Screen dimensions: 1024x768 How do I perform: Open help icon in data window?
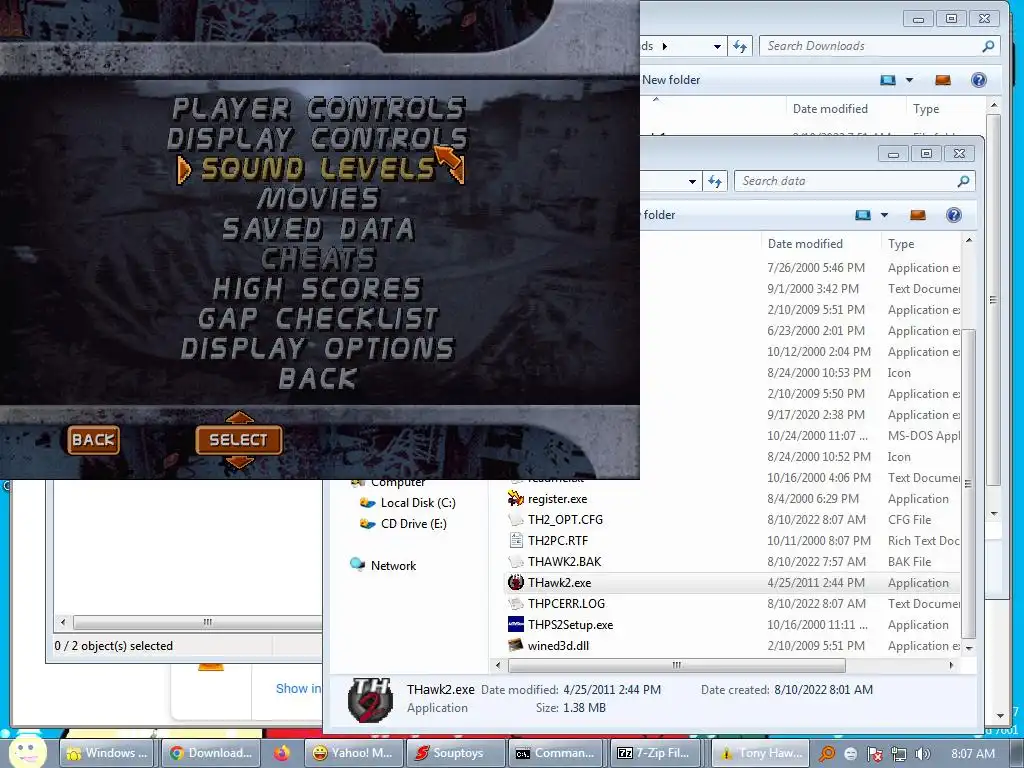(x=953, y=215)
